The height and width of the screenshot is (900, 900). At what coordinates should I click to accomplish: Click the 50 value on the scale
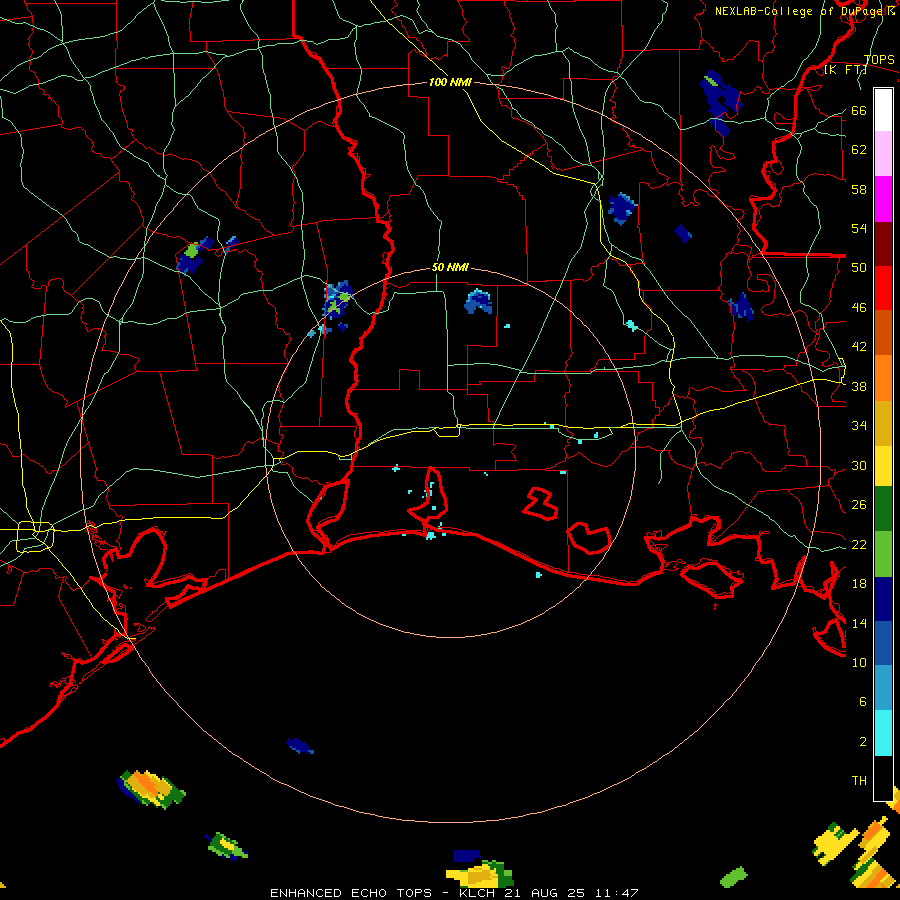[x=859, y=267]
